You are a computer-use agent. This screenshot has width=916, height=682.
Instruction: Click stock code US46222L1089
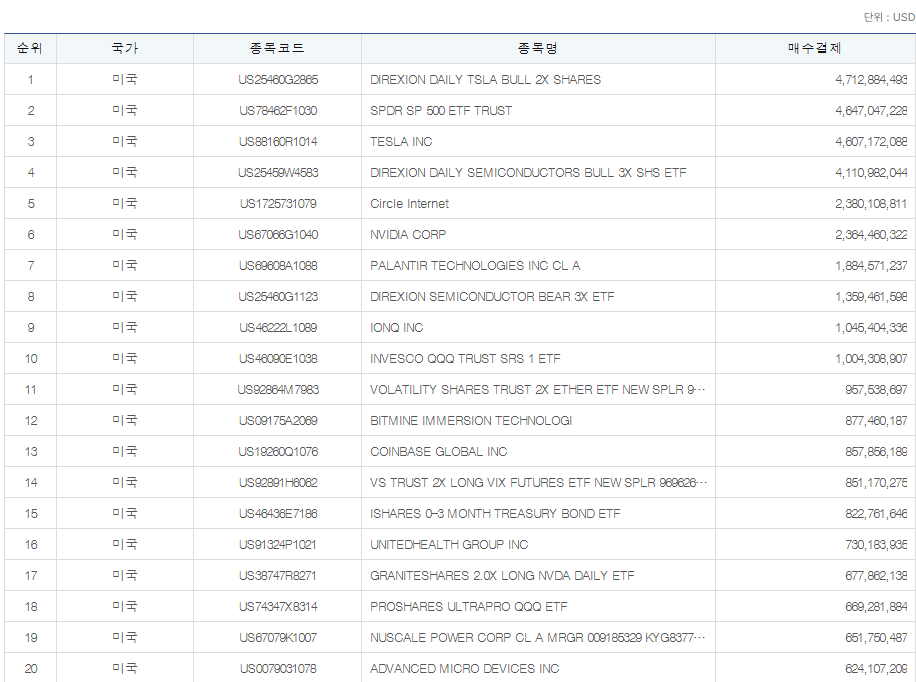[278, 327]
